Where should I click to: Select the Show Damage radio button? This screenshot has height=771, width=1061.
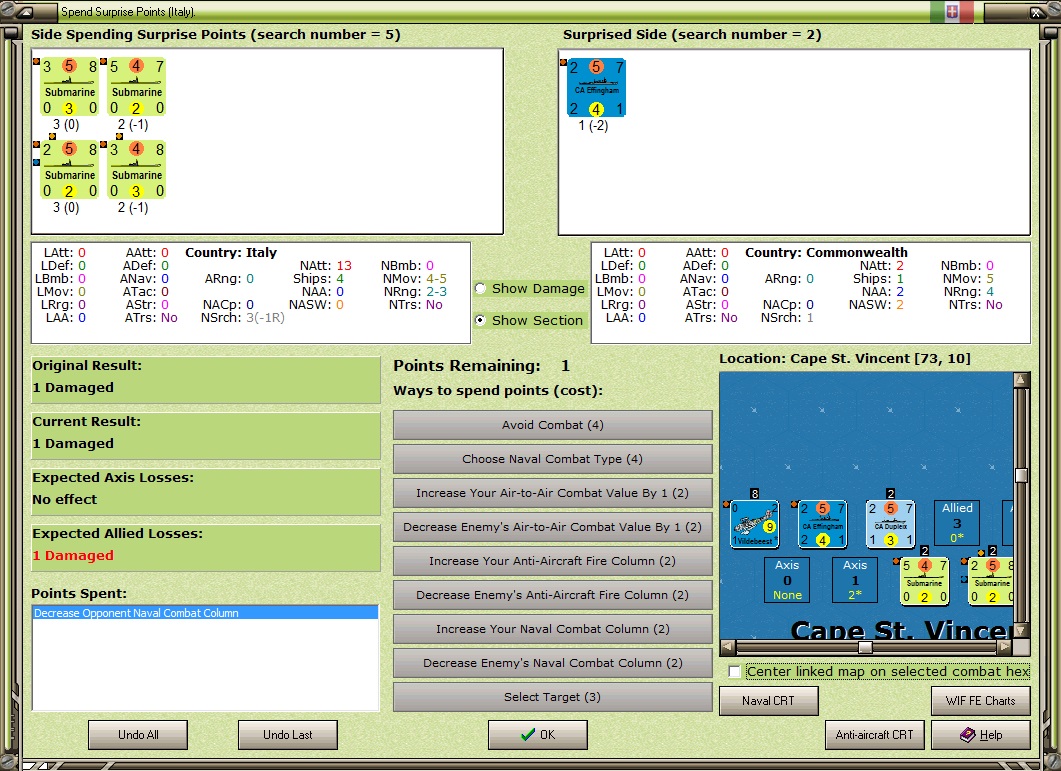[x=480, y=288]
